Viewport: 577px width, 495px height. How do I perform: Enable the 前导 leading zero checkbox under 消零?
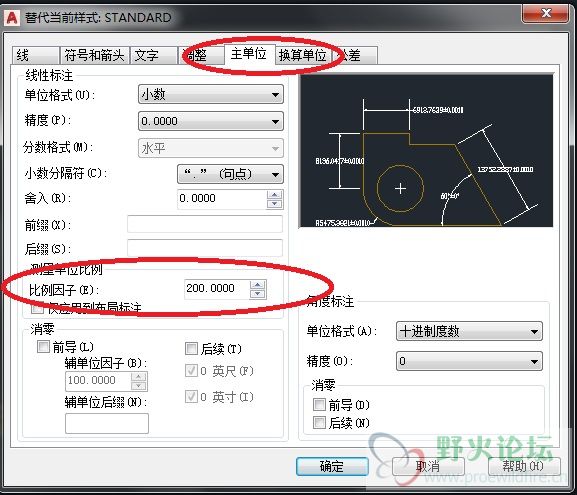[x=43, y=346]
